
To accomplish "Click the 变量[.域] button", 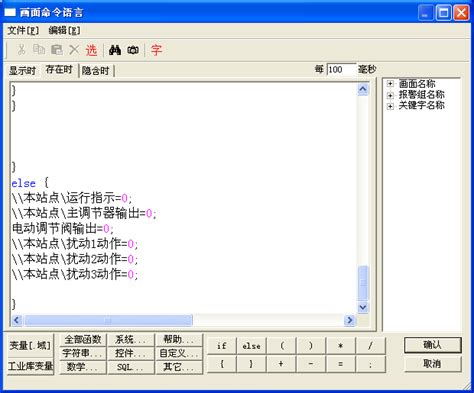I will pyautogui.click(x=30, y=346).
